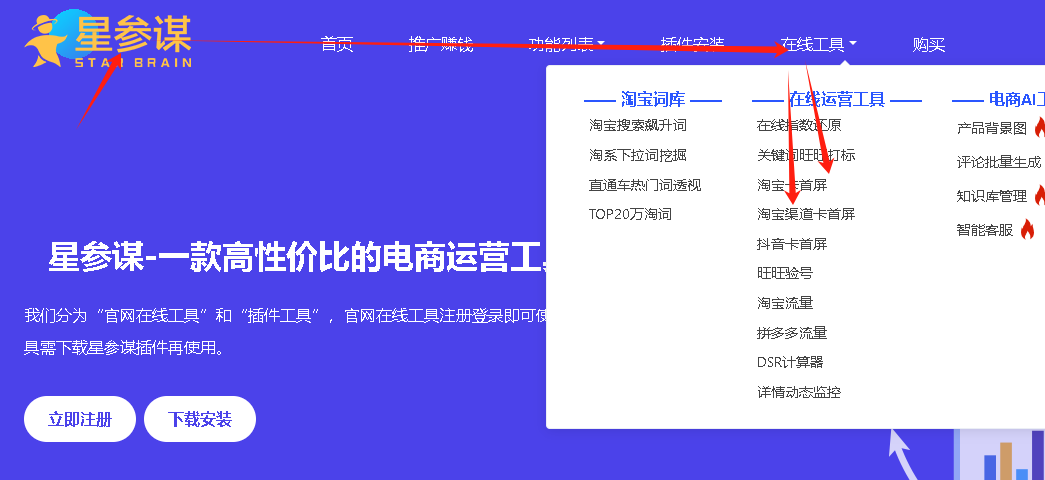This screenshot has width=1045, height=480.
Task: Open the 插件安装 nav item
Action: (x=692, y=45)
